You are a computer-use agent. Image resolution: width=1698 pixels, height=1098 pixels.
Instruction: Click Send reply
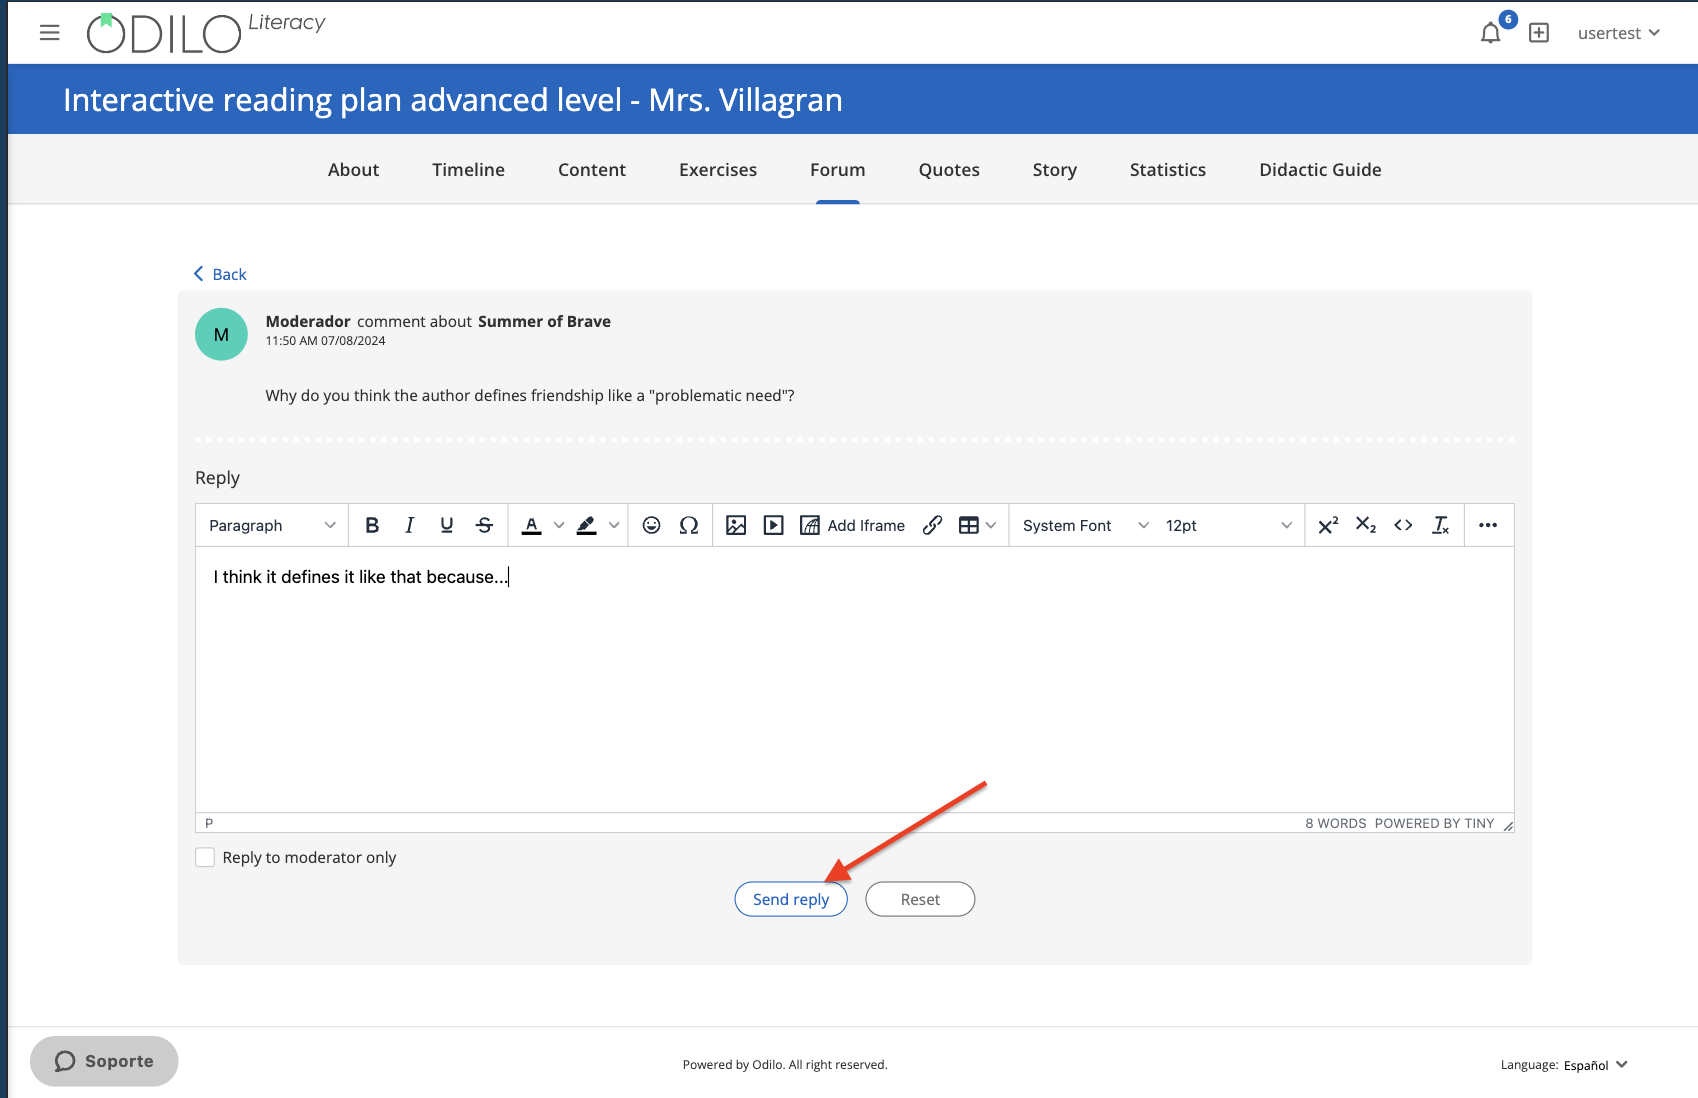click(791, 899)
